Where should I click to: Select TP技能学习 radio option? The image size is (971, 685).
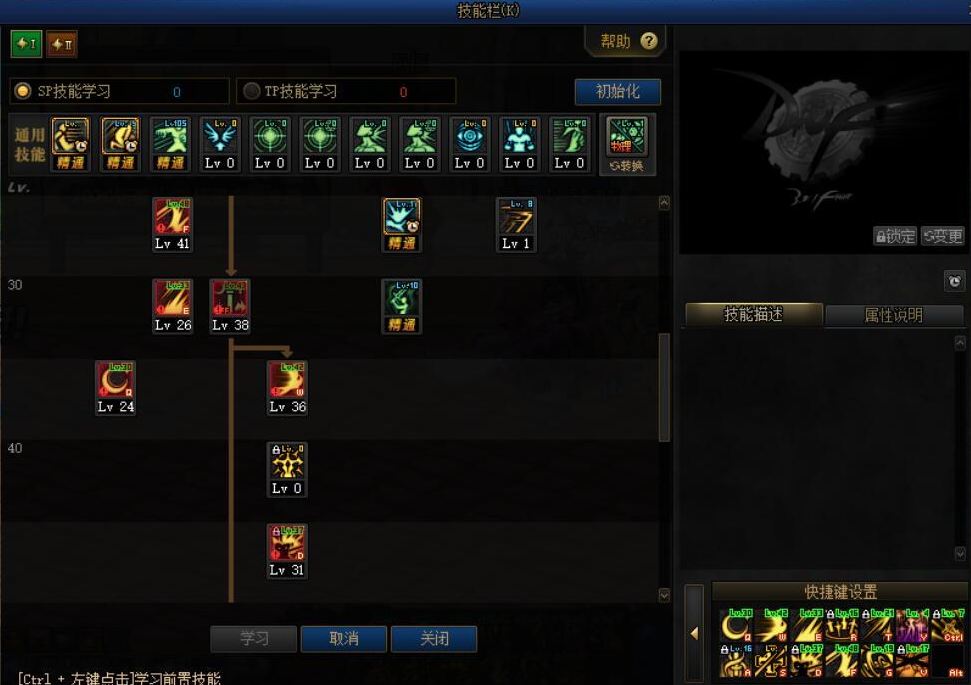(251, 91)
